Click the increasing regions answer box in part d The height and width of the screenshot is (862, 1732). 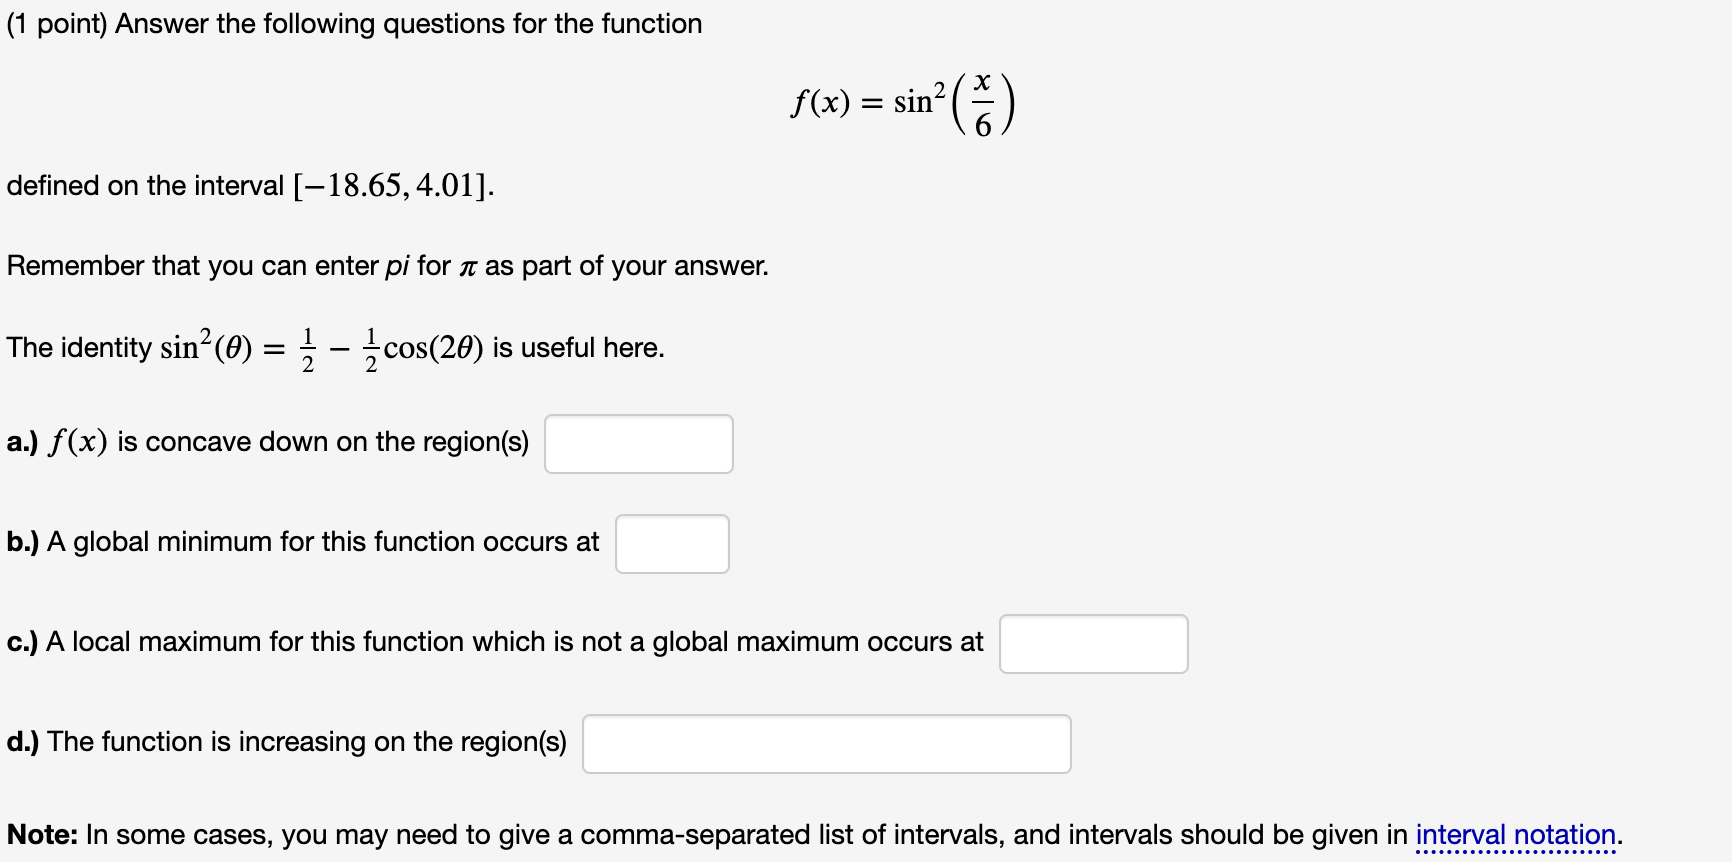pos(827,744)
